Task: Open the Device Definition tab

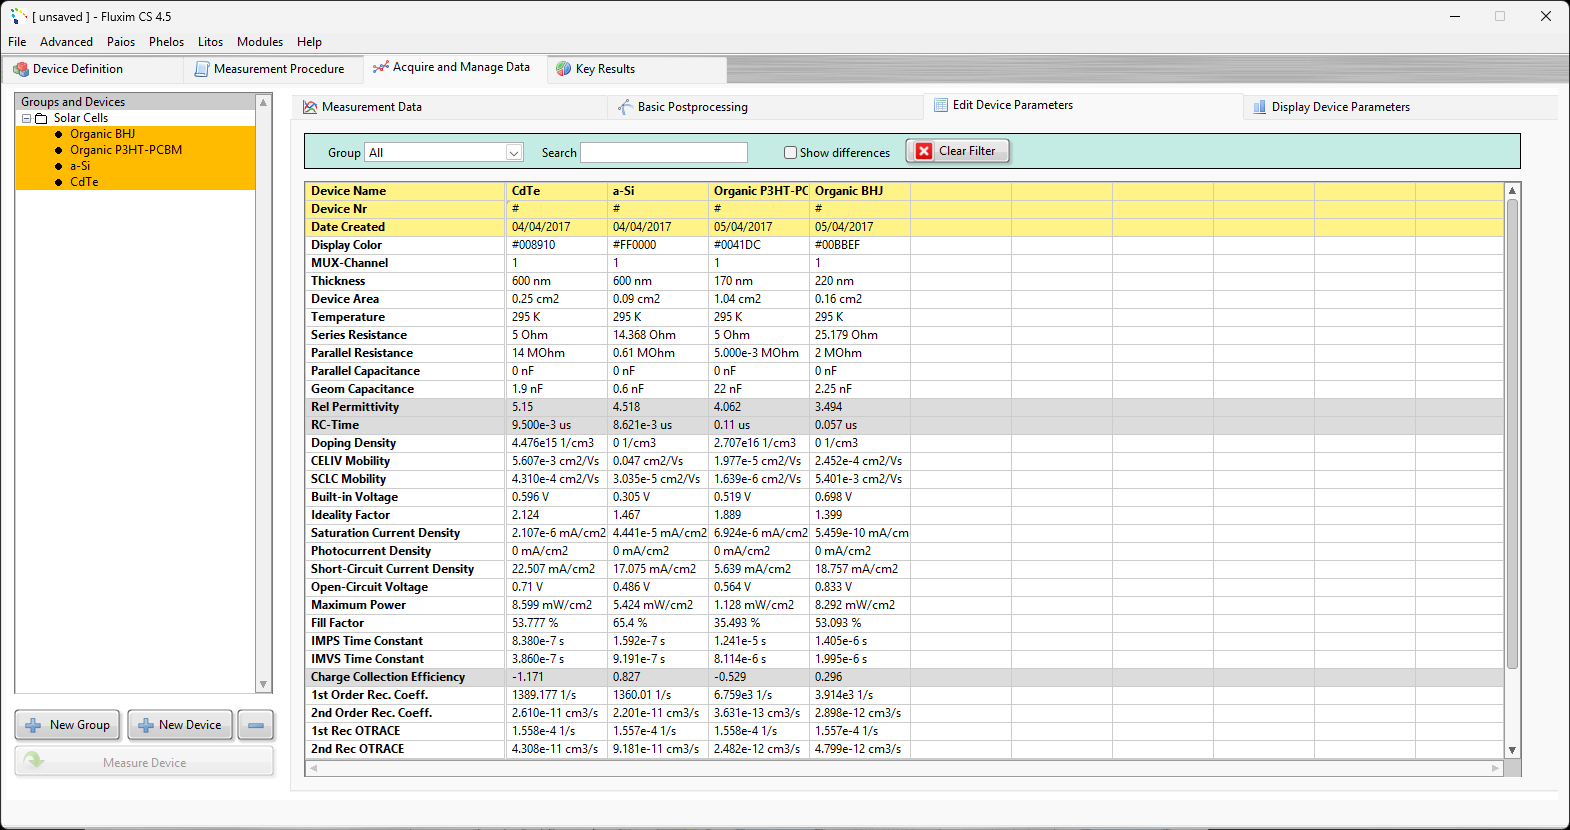Action: pos(92,69)
